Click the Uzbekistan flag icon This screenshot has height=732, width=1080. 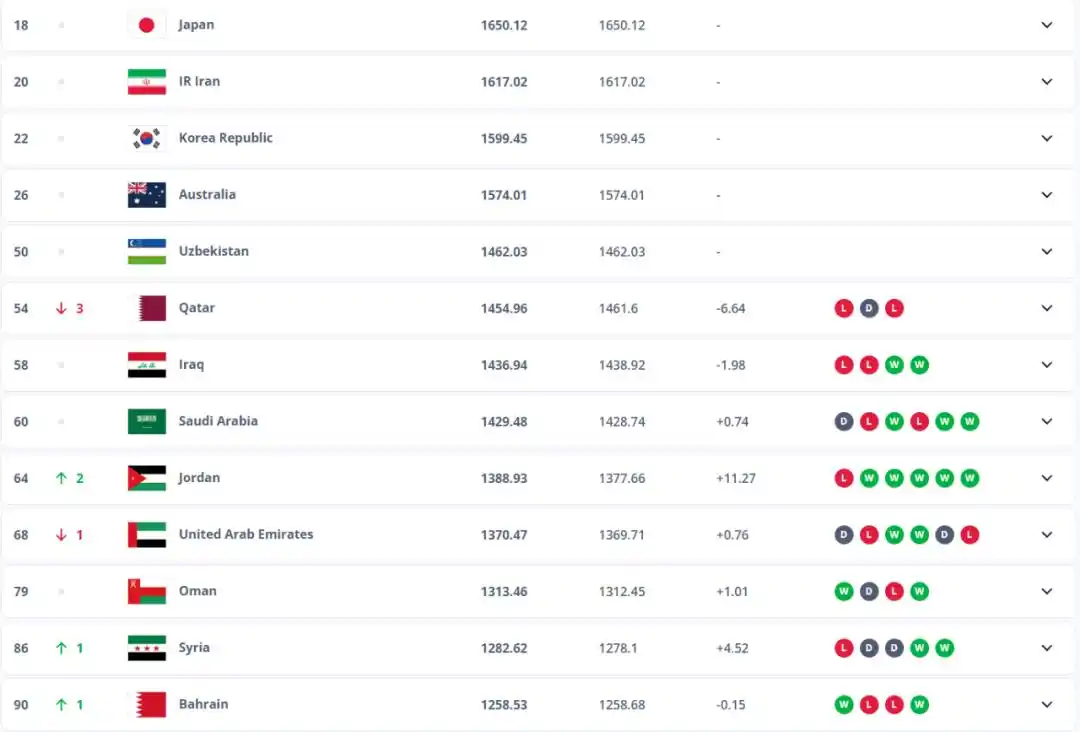147,251
